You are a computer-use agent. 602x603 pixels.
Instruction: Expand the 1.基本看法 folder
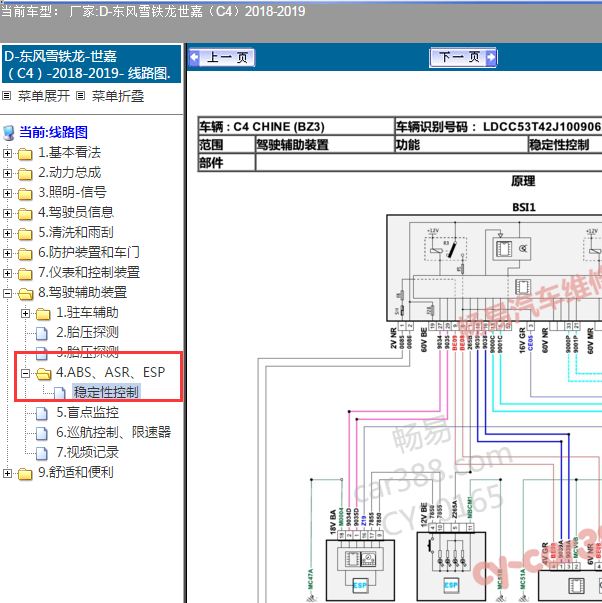pos(7,153)
